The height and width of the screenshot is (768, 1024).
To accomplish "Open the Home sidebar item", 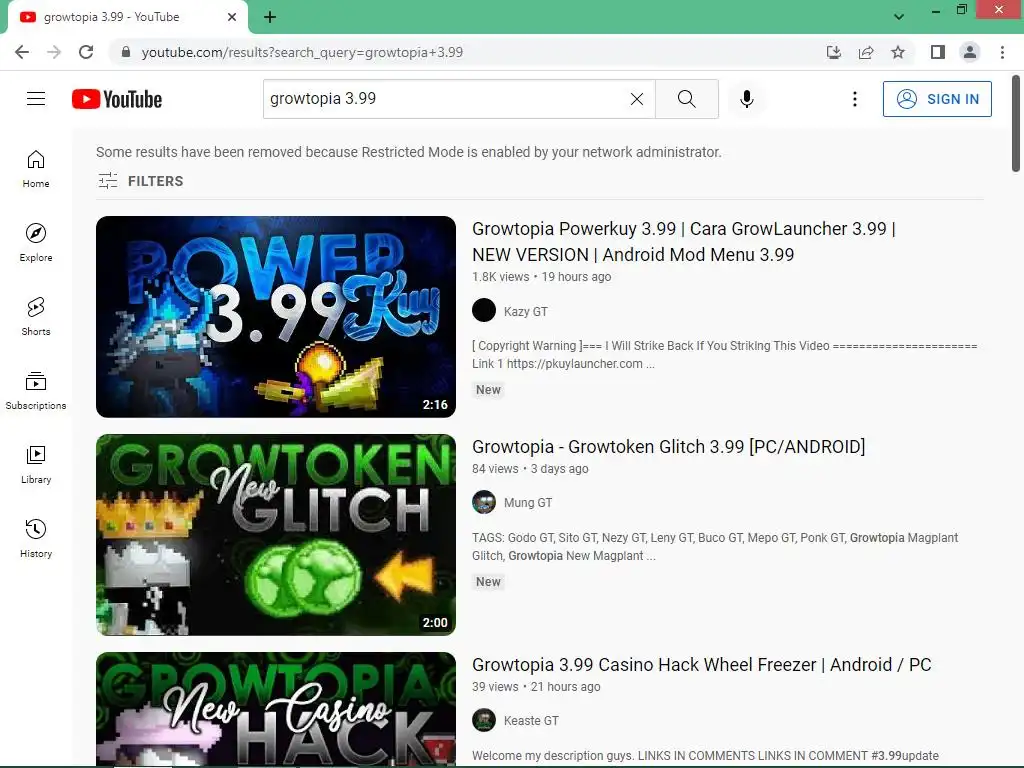I will pyautogui.click(x=36, y=169).
